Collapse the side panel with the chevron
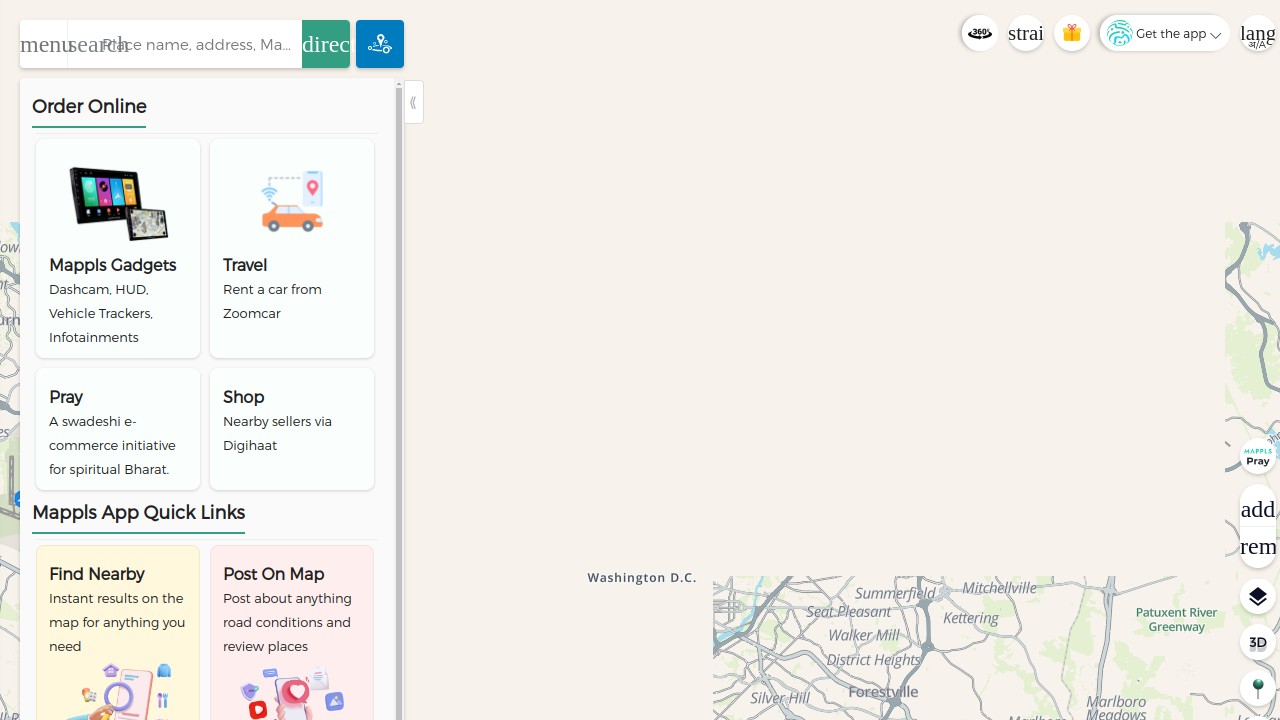 [413, 102]
